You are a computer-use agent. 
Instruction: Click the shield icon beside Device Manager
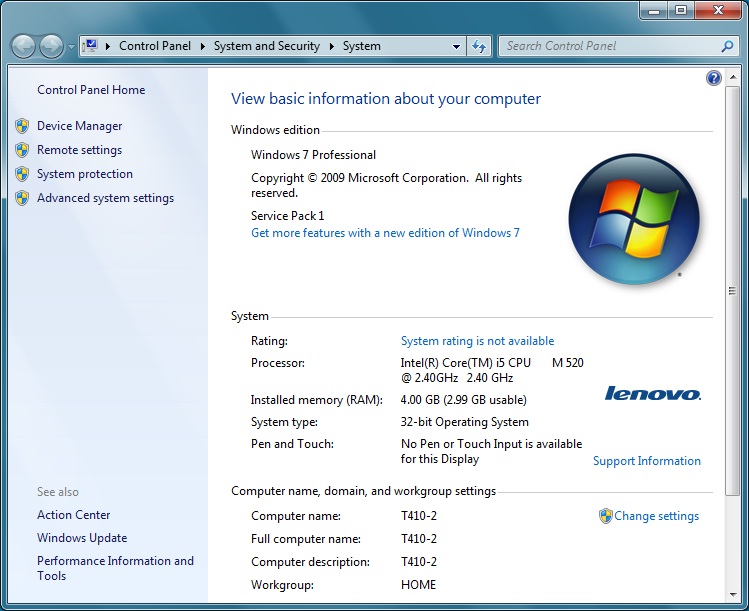click(x=22, y=126)
